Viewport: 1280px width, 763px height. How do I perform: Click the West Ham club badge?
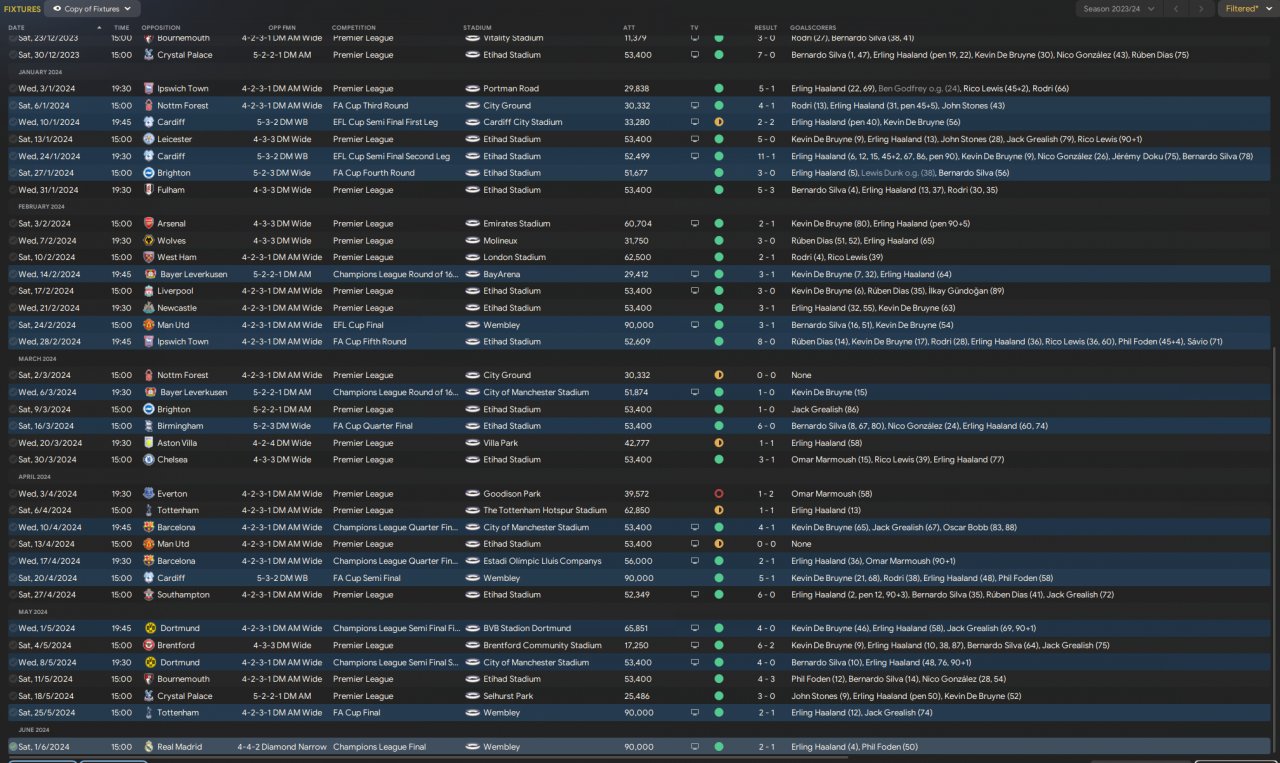149,258
